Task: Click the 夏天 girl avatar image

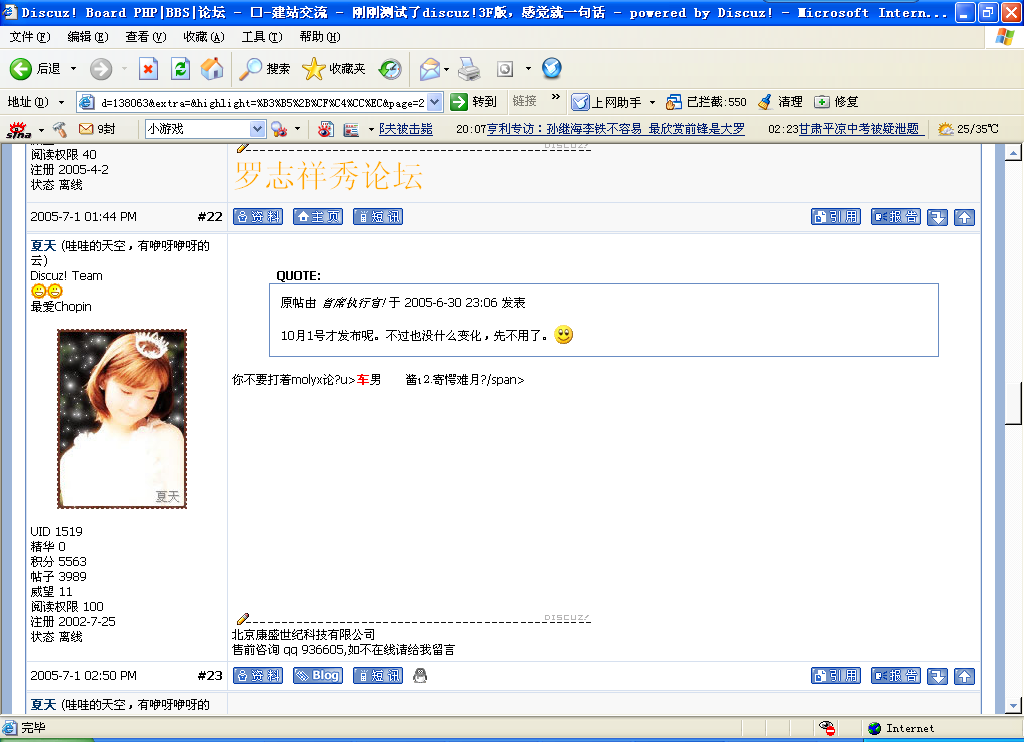Action: tap(122, 419)
